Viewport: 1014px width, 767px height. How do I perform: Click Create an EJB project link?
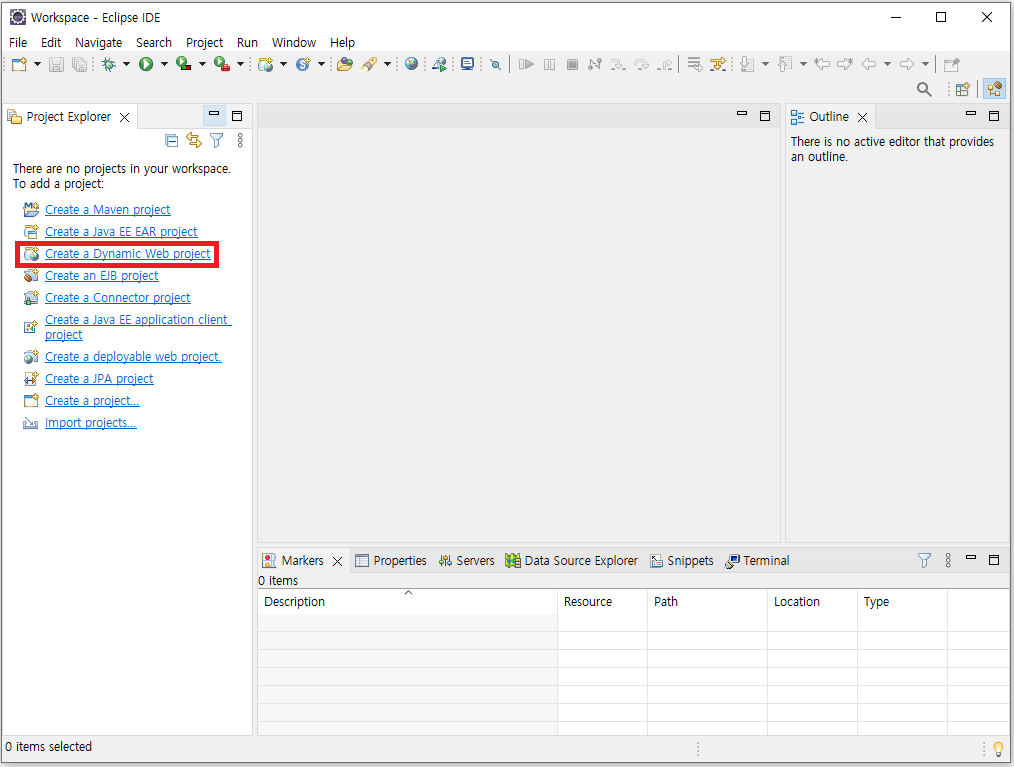(102, 275)
